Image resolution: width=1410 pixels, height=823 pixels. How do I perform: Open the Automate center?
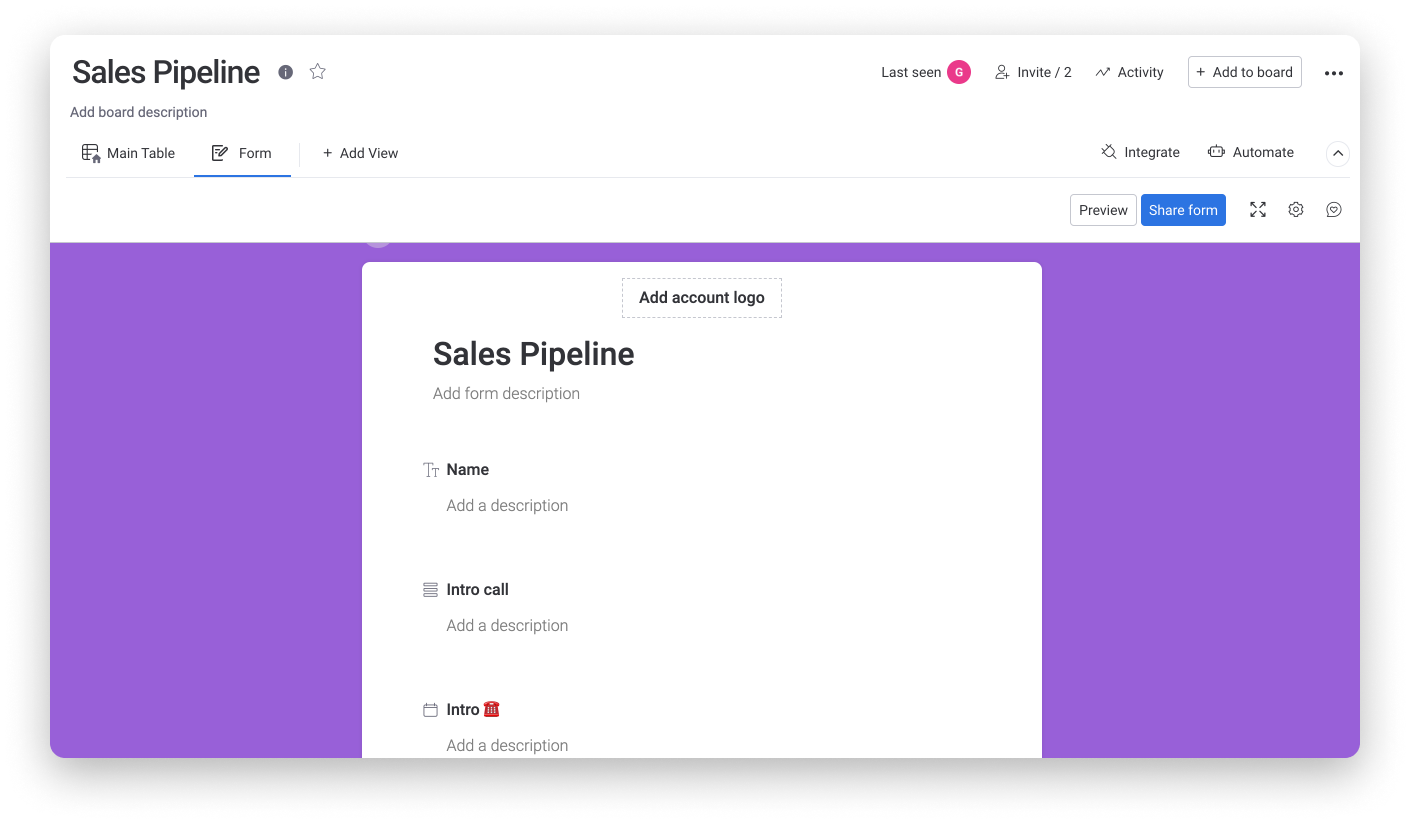tap(1251, 152)
